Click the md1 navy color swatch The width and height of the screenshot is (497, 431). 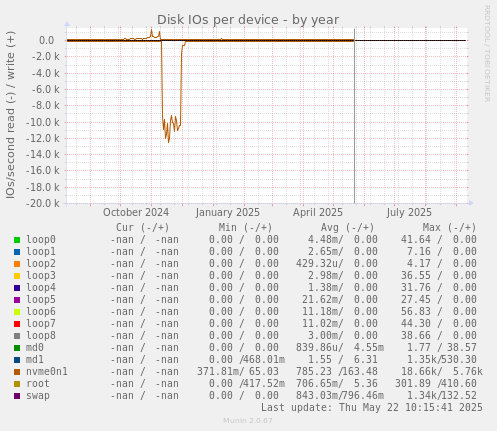click(17, 360)
